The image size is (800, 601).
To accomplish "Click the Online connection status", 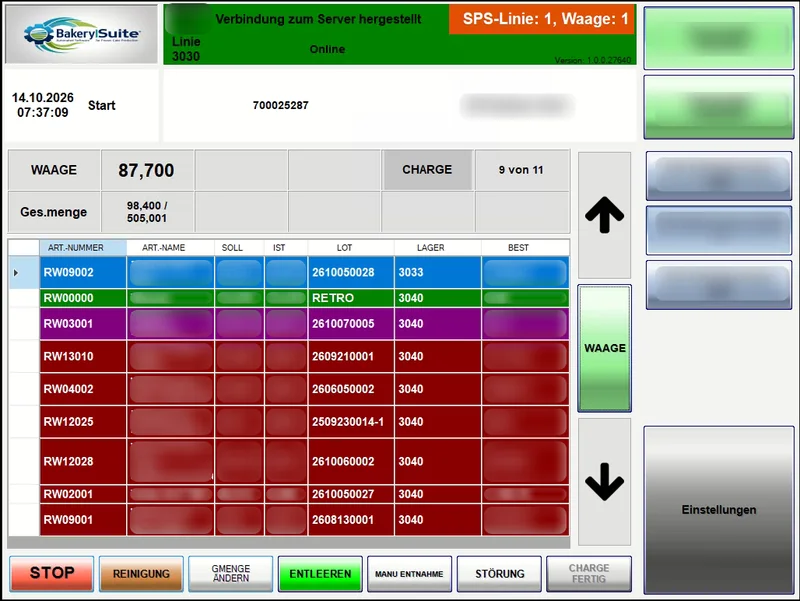I will (x=328, y=49).
